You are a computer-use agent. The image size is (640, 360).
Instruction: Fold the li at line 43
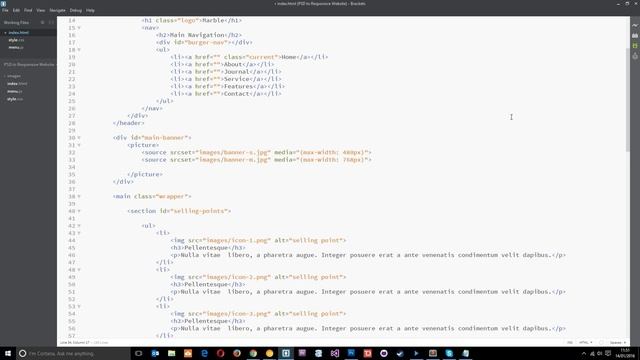tap(79, 233)
